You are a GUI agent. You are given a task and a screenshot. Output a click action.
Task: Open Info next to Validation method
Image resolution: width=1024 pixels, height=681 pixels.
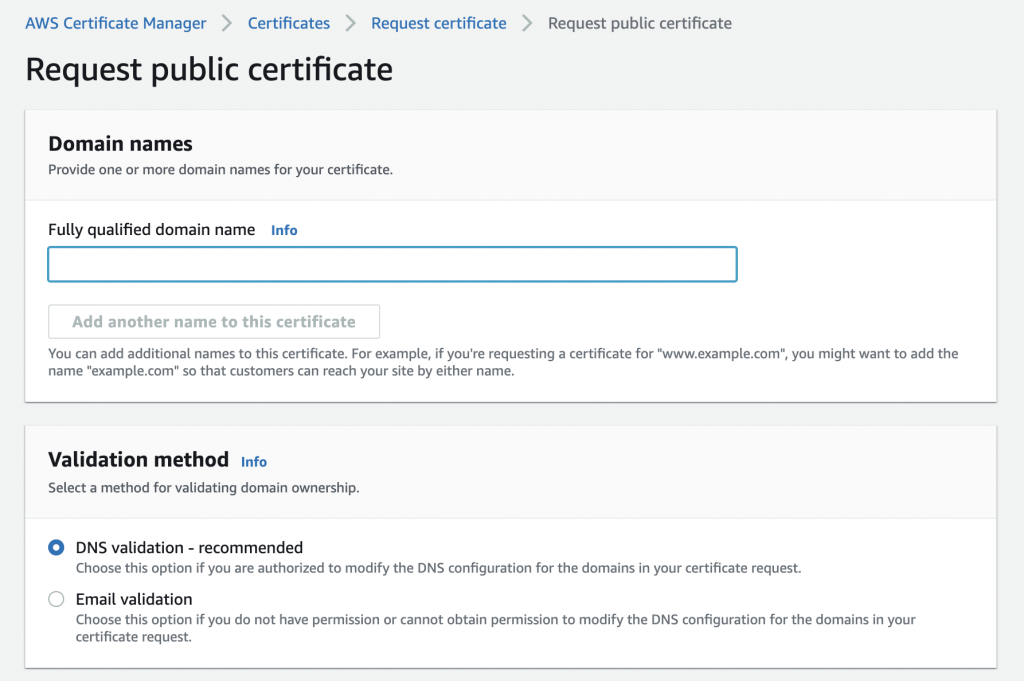click(x=254, y=462)
